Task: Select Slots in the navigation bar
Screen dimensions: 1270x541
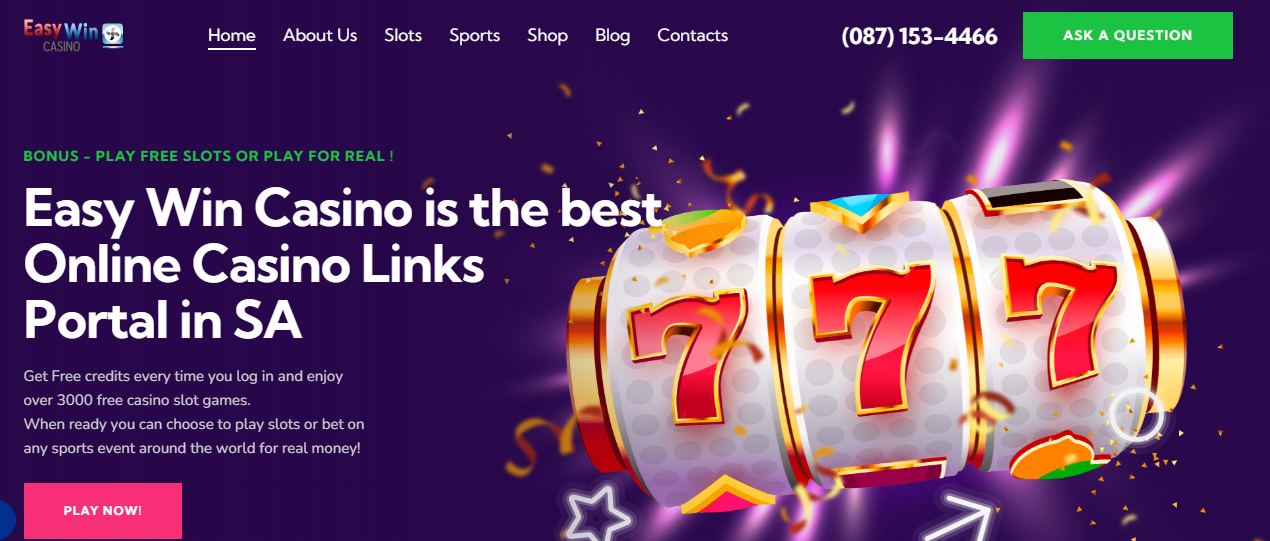Action: 403,35
